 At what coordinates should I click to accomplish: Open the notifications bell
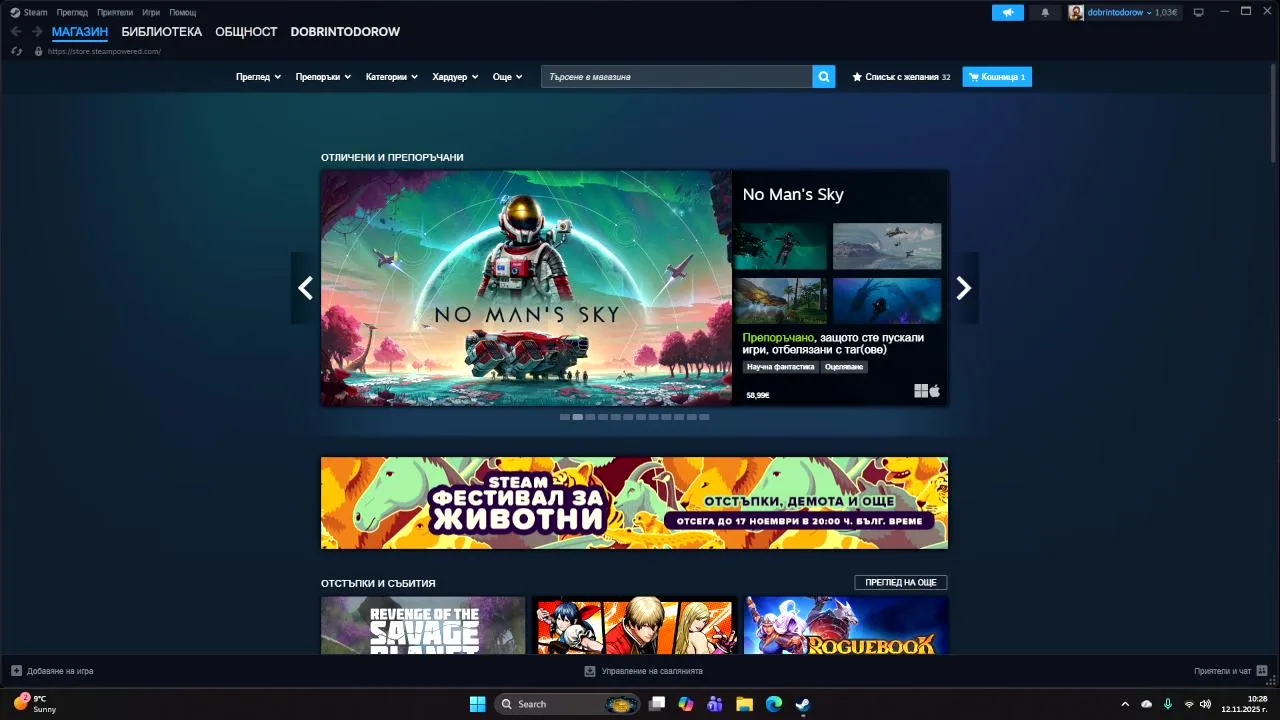1045,12
